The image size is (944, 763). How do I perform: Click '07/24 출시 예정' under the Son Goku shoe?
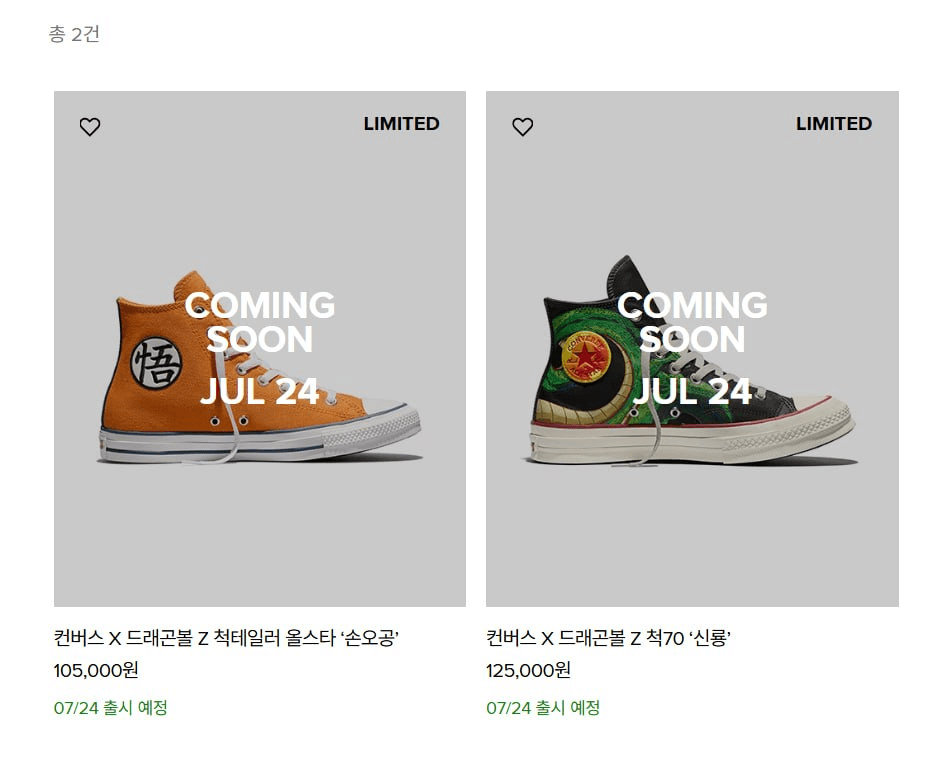tap(111, 708)
